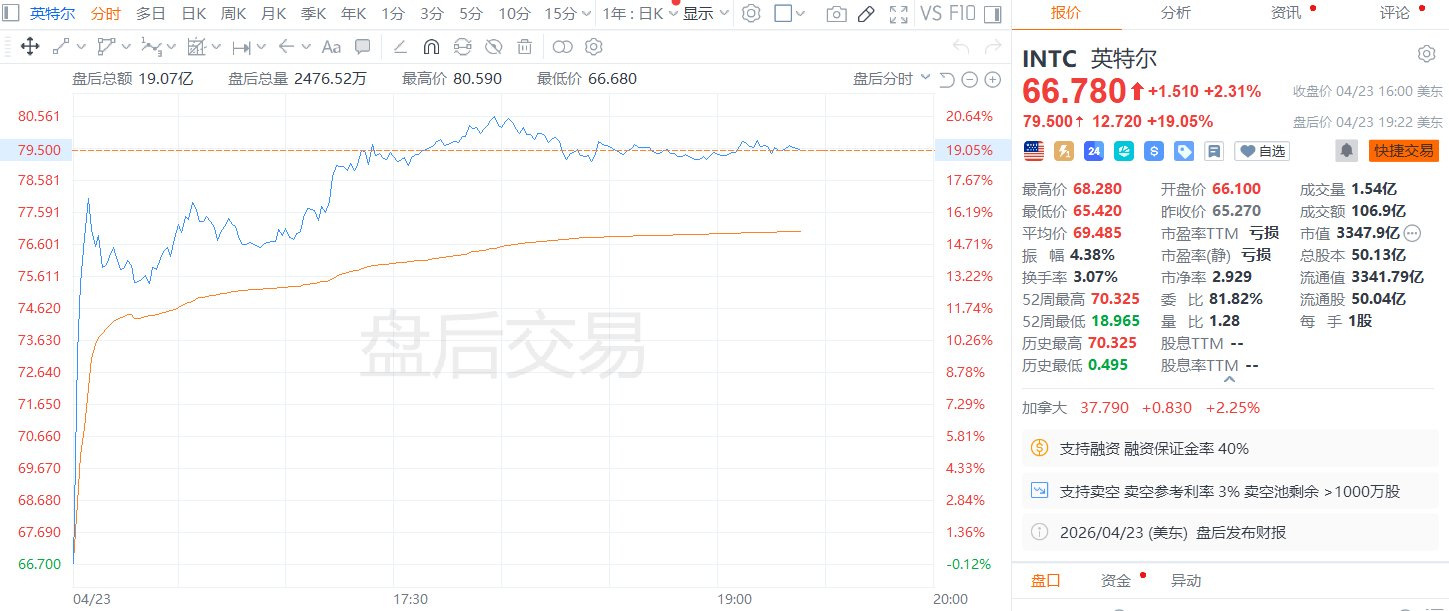Image resolution: width=1449 pixels, height=611 pixels.
Task: Select the camera snapshot icon in the toolbar
Action: 836,15
